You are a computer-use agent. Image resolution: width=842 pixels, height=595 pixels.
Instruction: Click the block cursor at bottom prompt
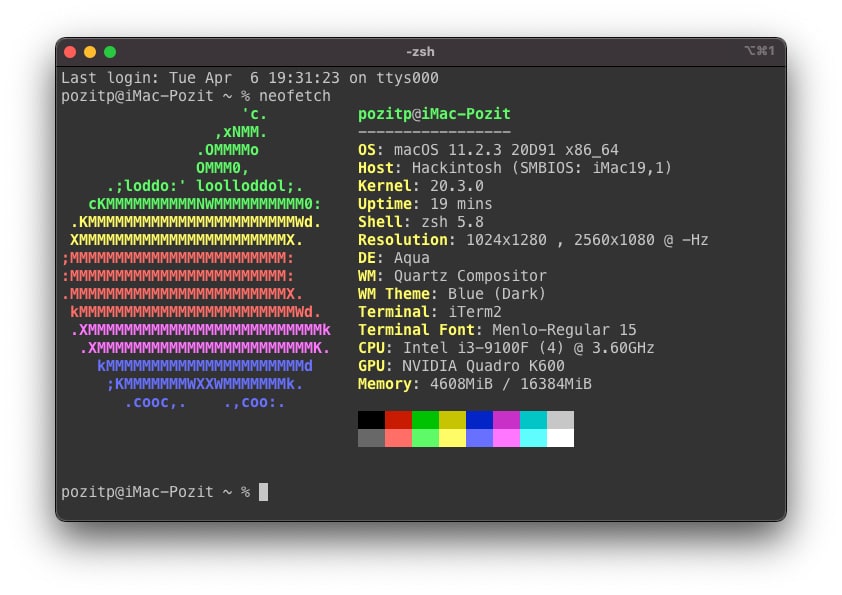click(263, 492)
